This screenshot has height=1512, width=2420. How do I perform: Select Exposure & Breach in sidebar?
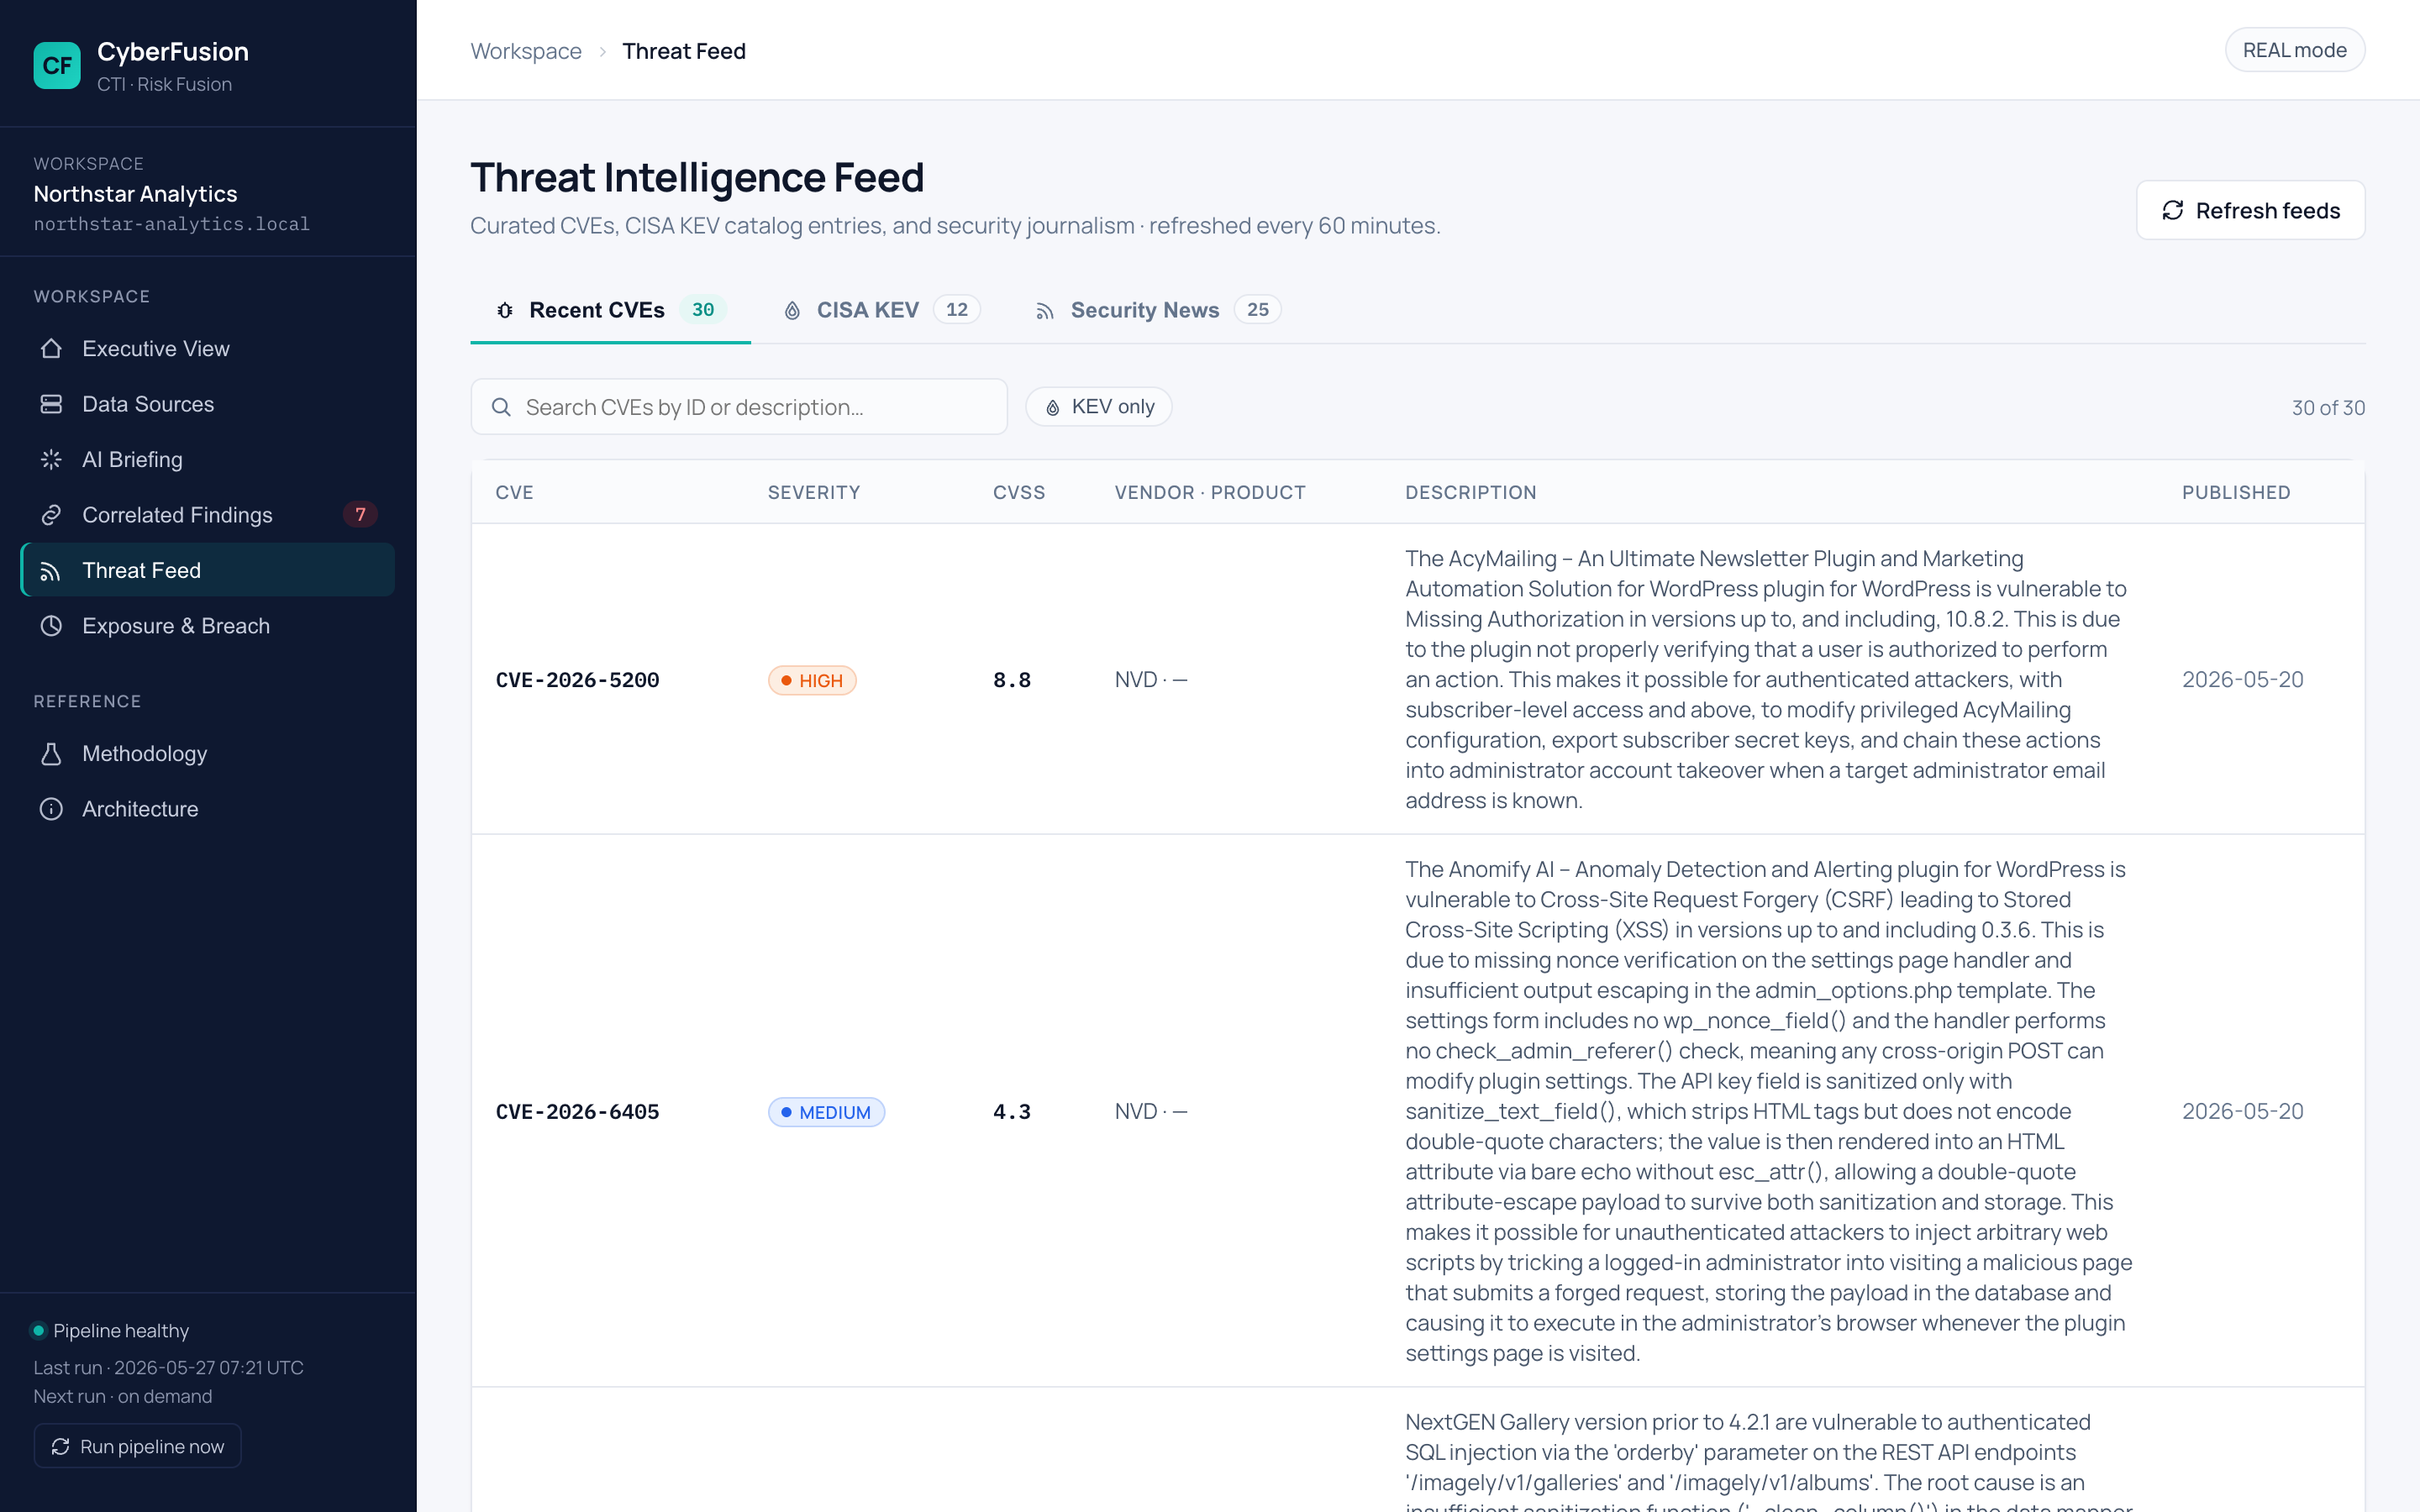(x=207, y=626)
